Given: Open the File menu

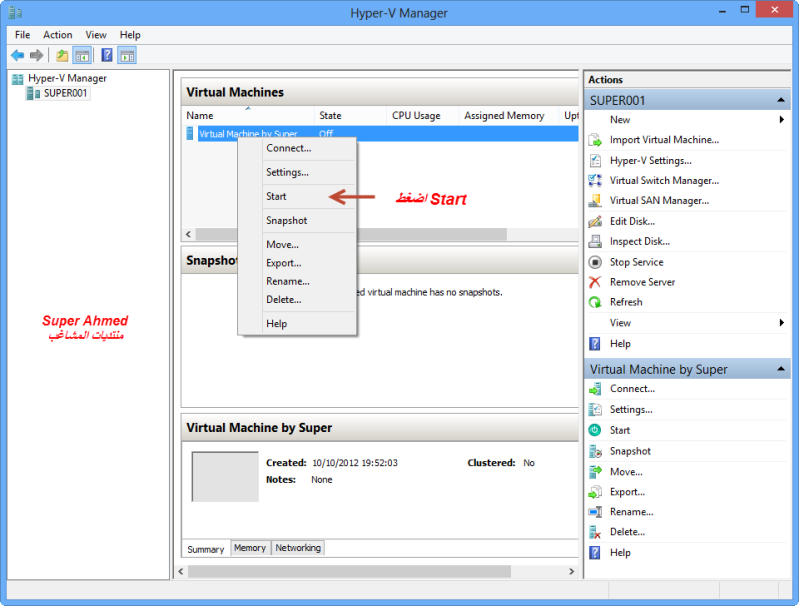Looking at the screenshot, I should (x=22, y=35).
